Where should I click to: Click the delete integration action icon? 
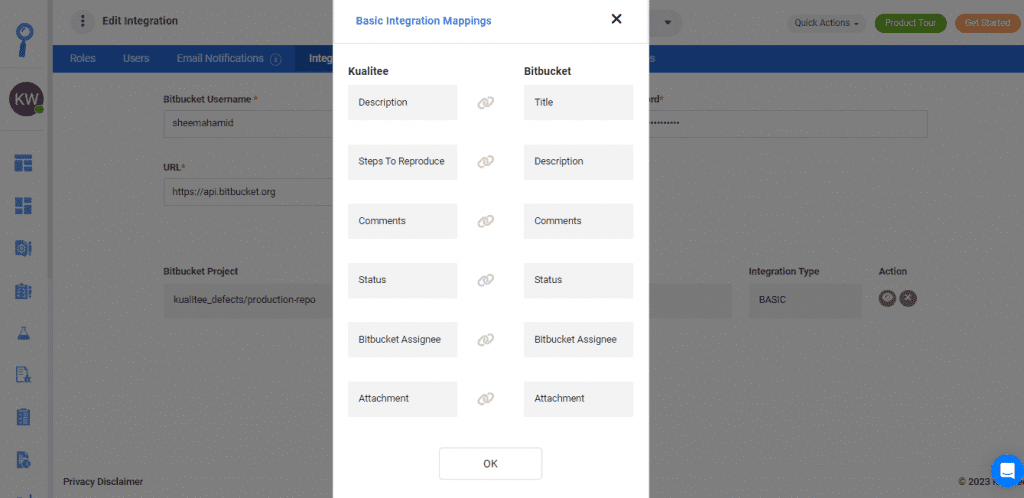coord(908,299)
